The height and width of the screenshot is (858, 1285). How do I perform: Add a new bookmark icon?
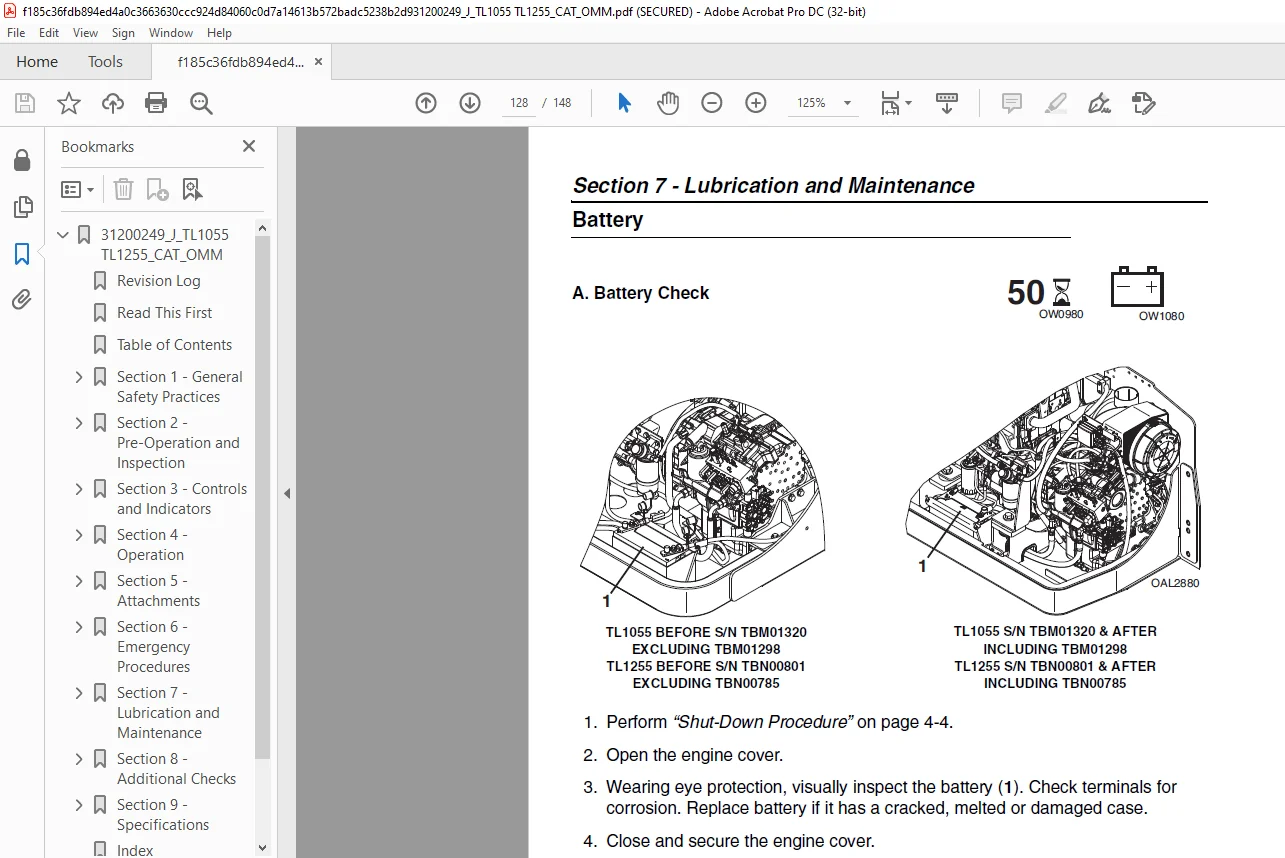coord(157,189)
